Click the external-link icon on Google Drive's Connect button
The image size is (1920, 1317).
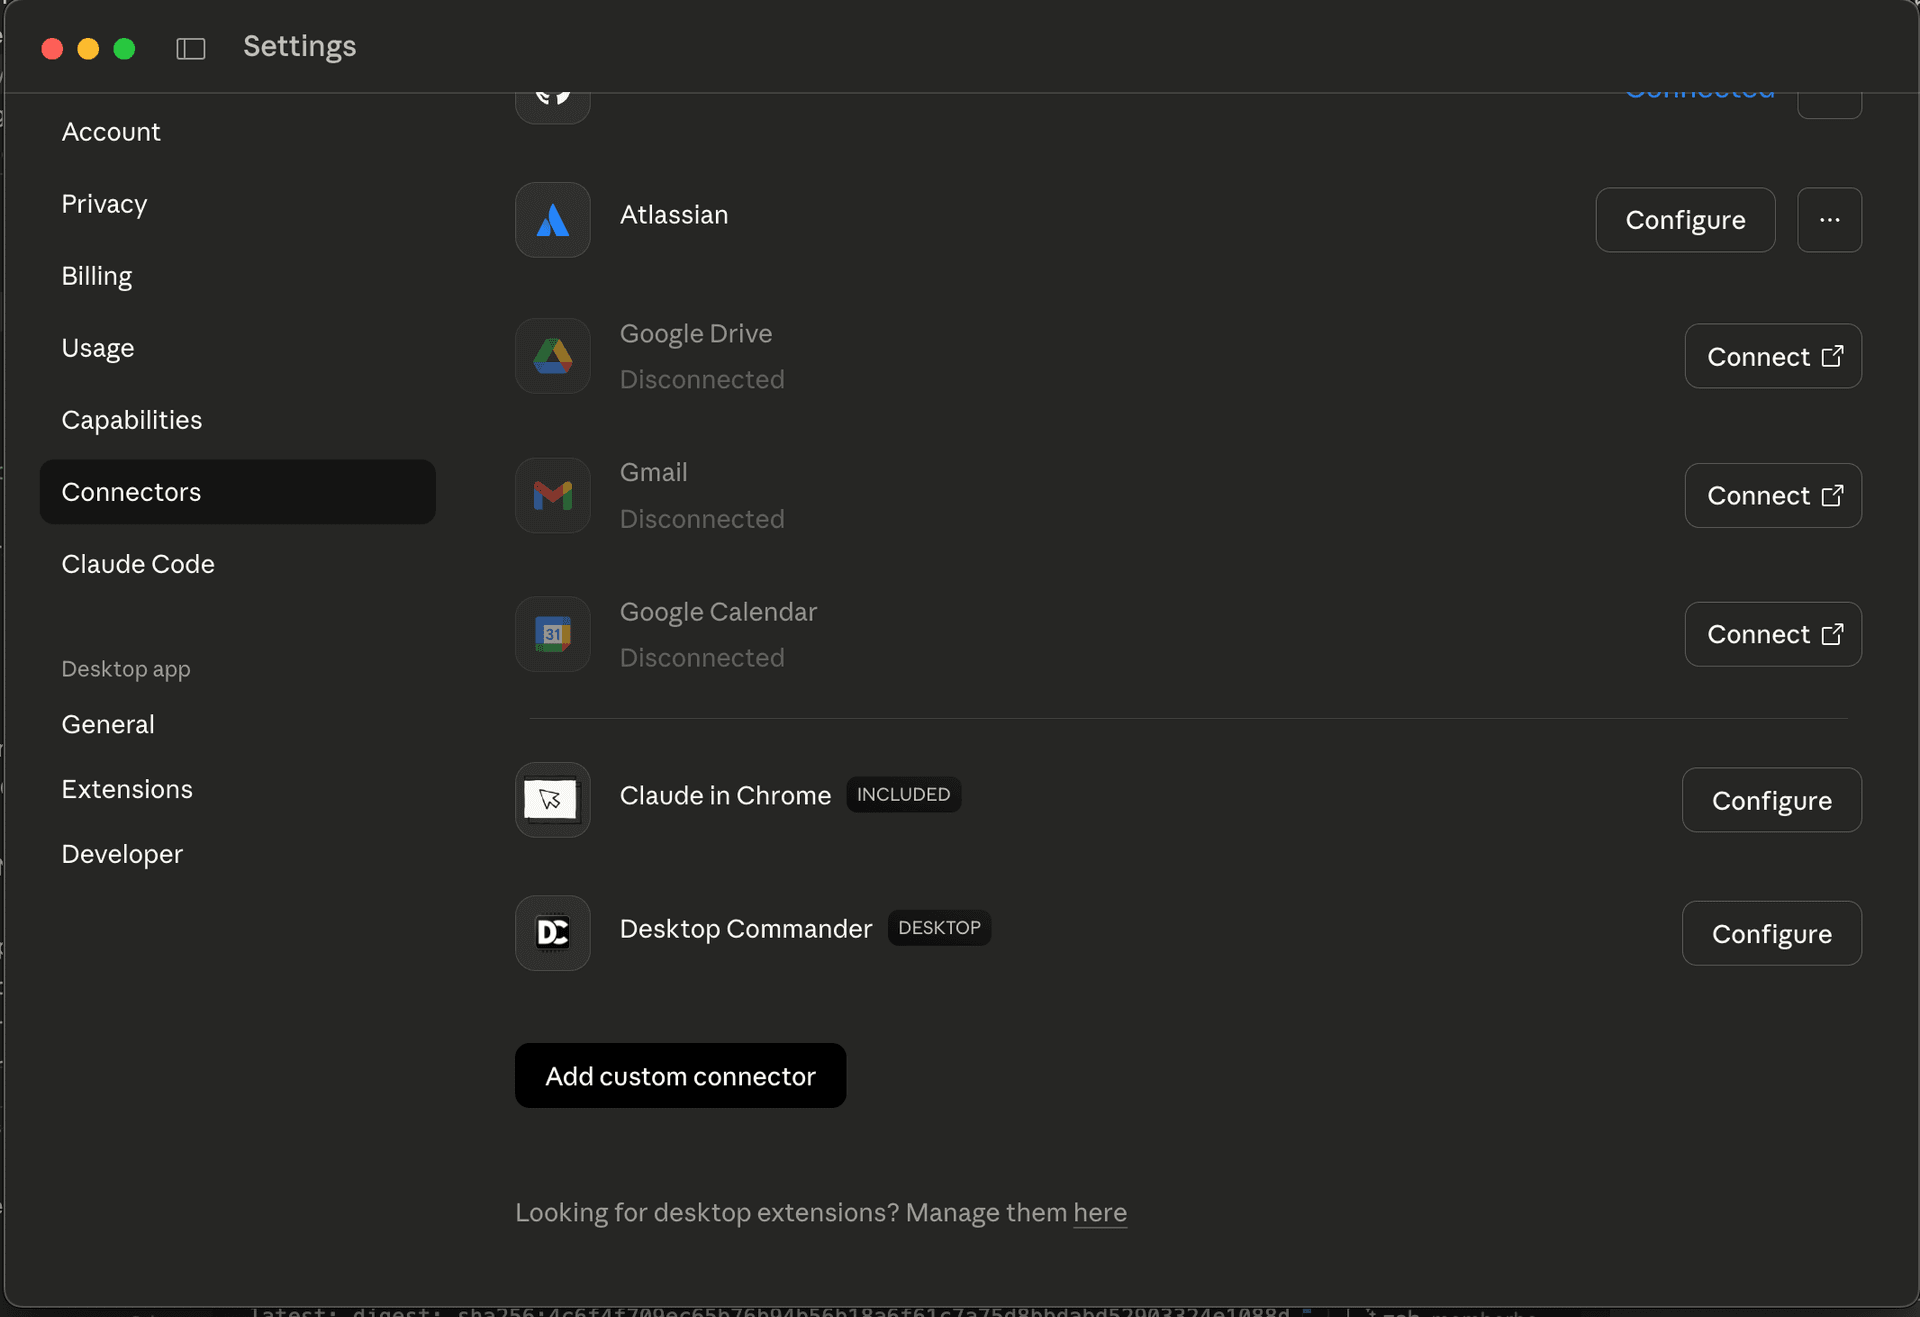pos(1833,357)
